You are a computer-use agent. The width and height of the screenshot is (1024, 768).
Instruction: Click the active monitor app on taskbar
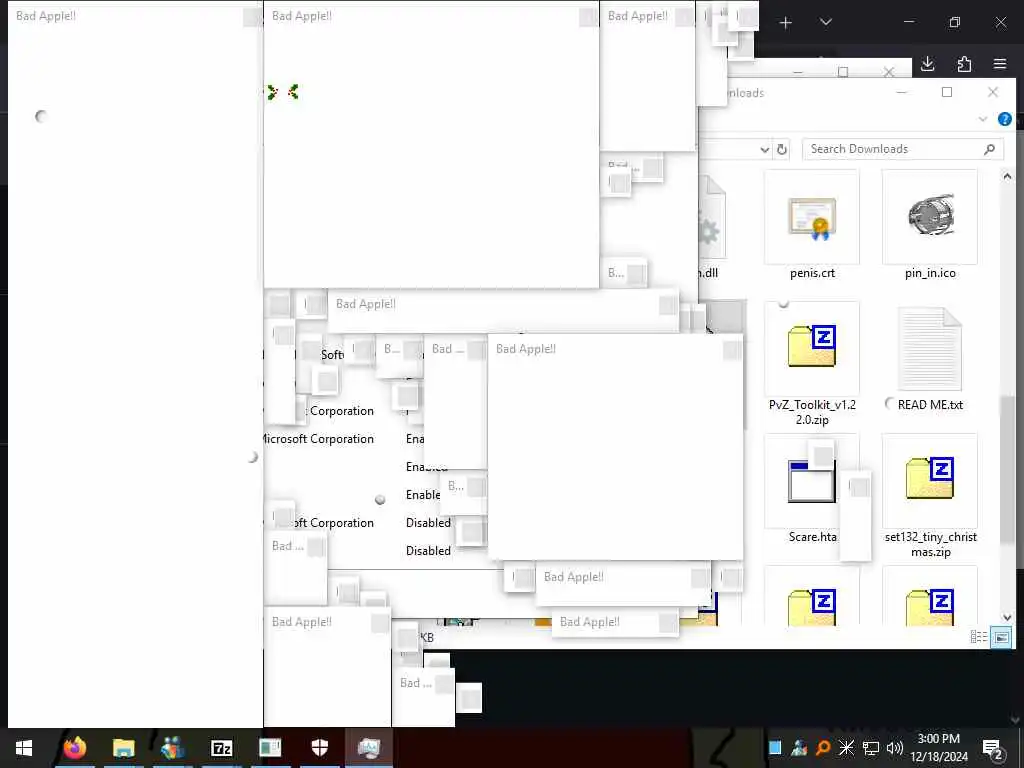pyautogui.click(x=368, y=748)
